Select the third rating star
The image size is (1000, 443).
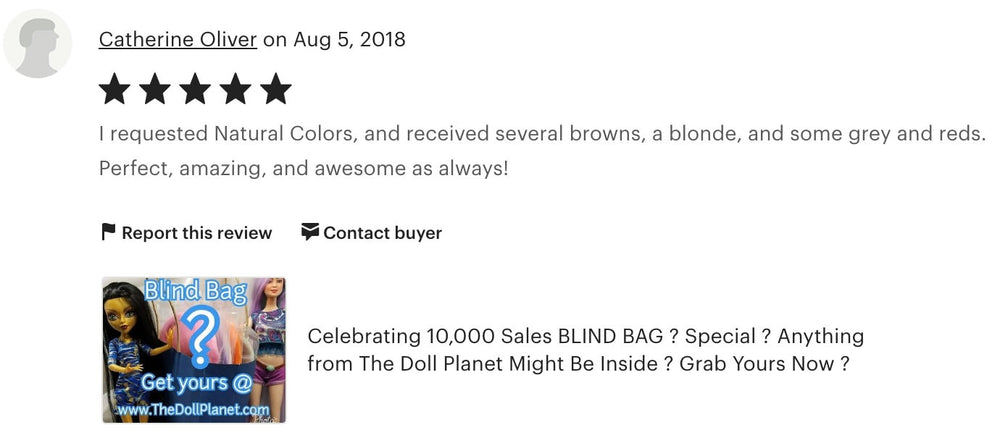[195, 90]
